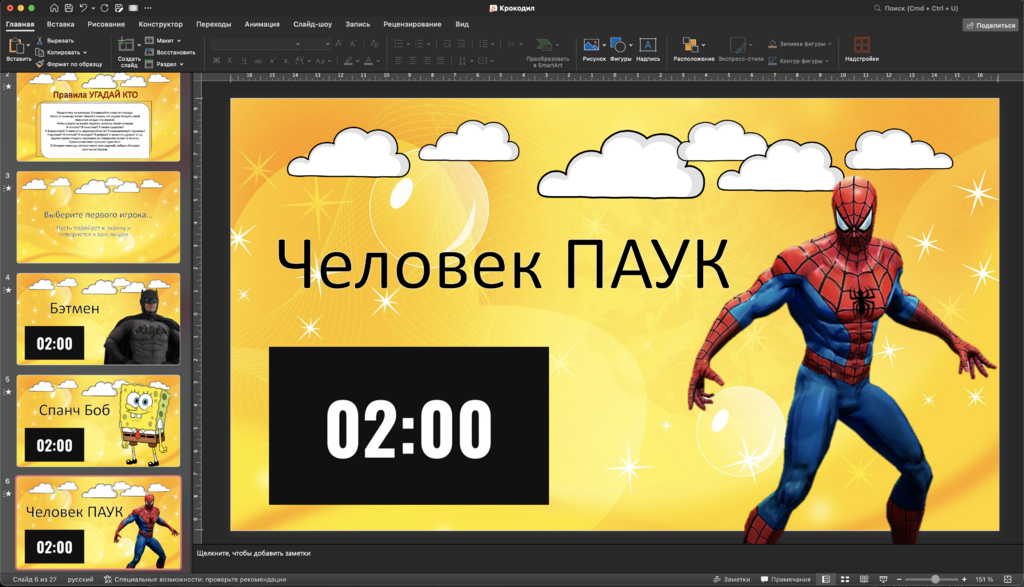Cut selection using Вырезать
Screen dimensions: 1024x587
(x=55, y=40)
